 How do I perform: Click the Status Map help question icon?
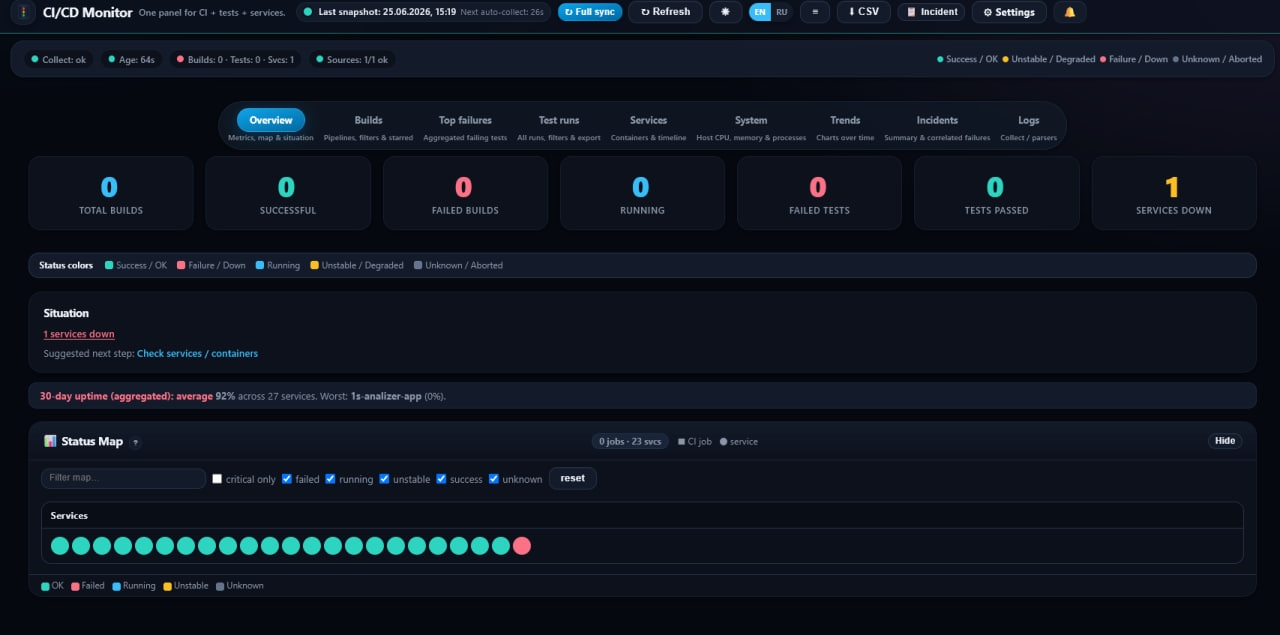pyautogui.click(x=135, y=442)
